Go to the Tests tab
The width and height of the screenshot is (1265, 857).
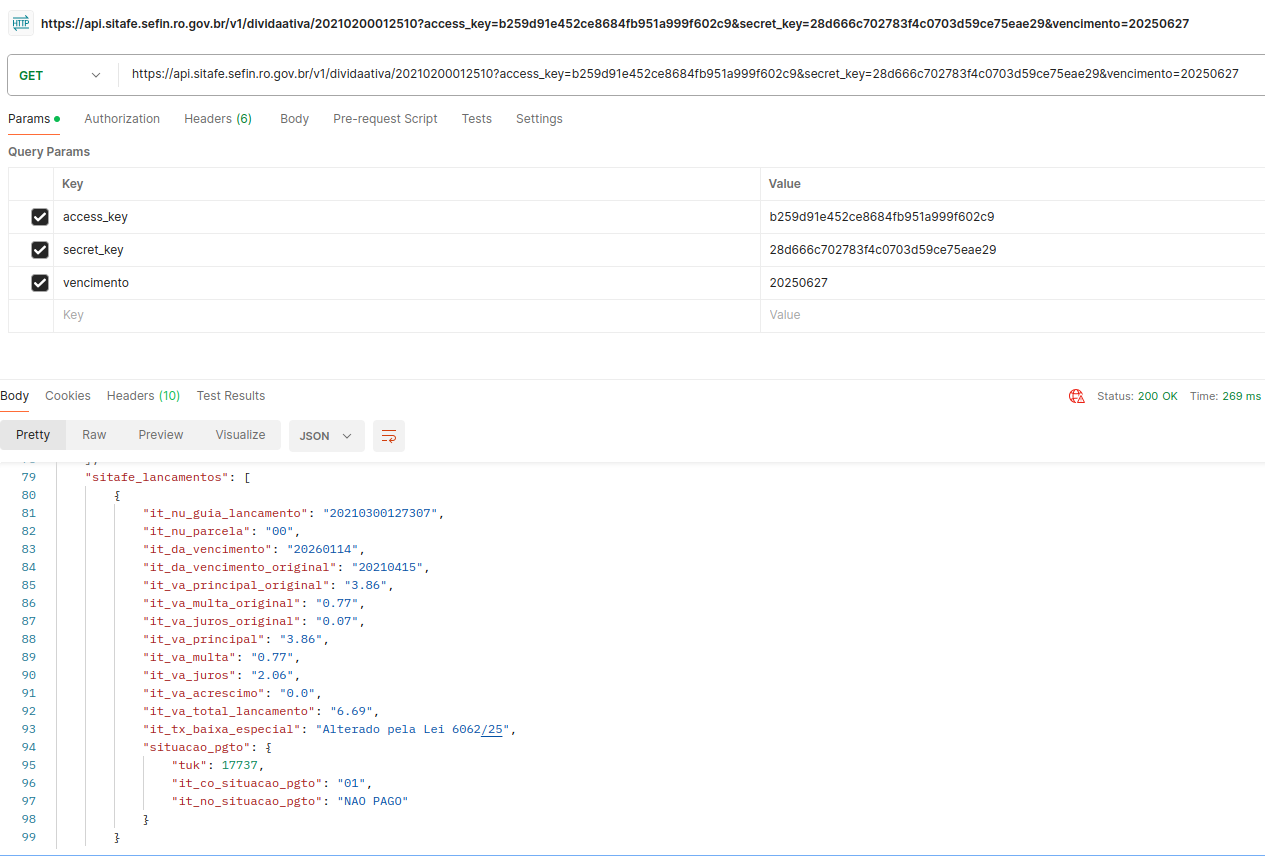click(x=476, y=119)
